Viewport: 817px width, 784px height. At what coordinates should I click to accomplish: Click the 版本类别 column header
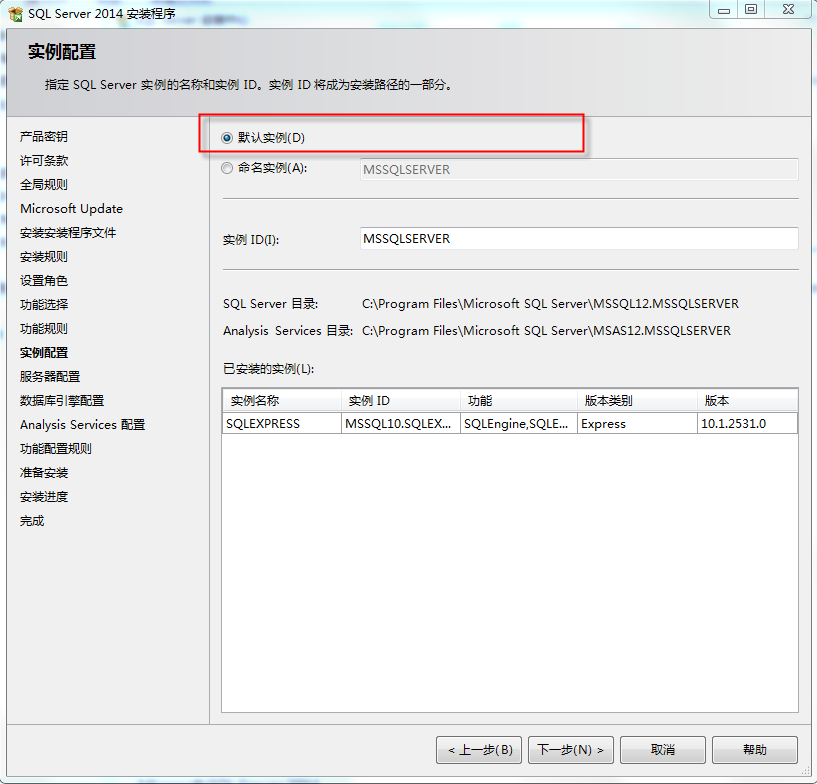click(637, 401)
